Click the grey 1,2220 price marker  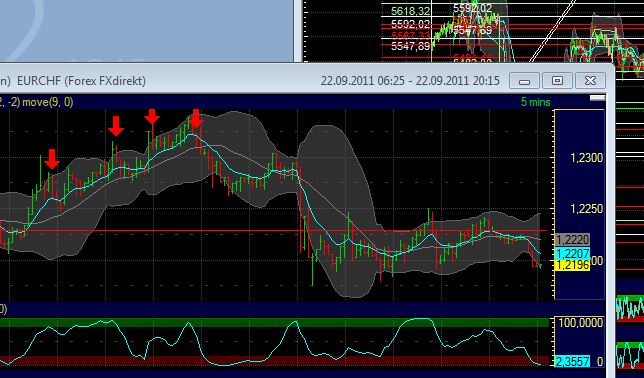coord(573,240)
